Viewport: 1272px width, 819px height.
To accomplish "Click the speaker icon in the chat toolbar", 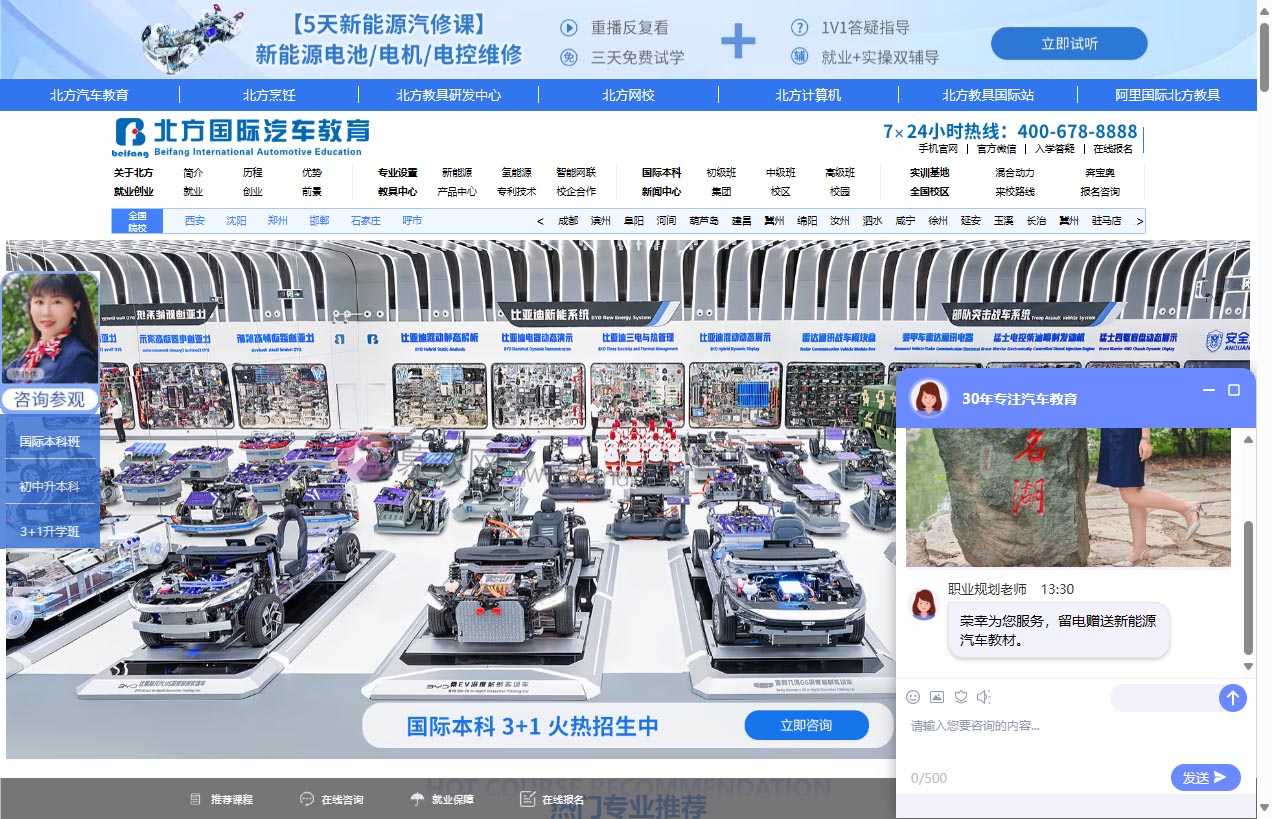I will click(984, 697).
